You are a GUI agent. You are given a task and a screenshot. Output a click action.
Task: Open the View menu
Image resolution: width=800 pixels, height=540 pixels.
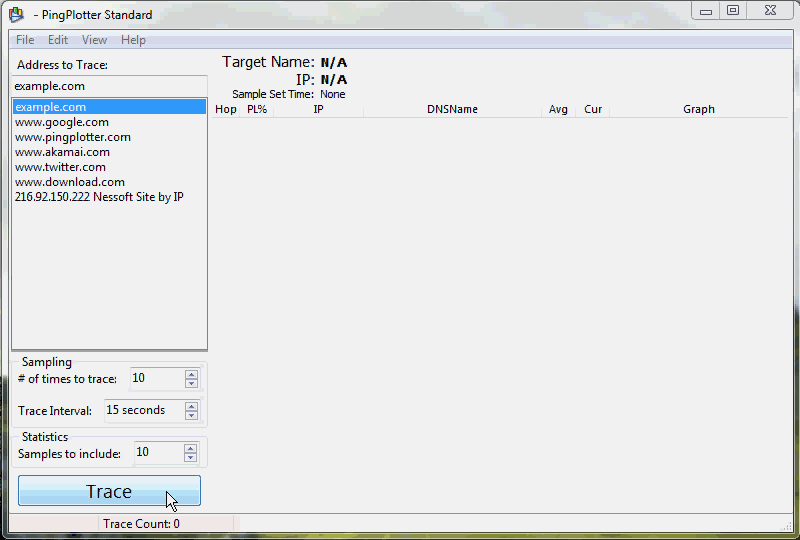(x=94, y=40)
